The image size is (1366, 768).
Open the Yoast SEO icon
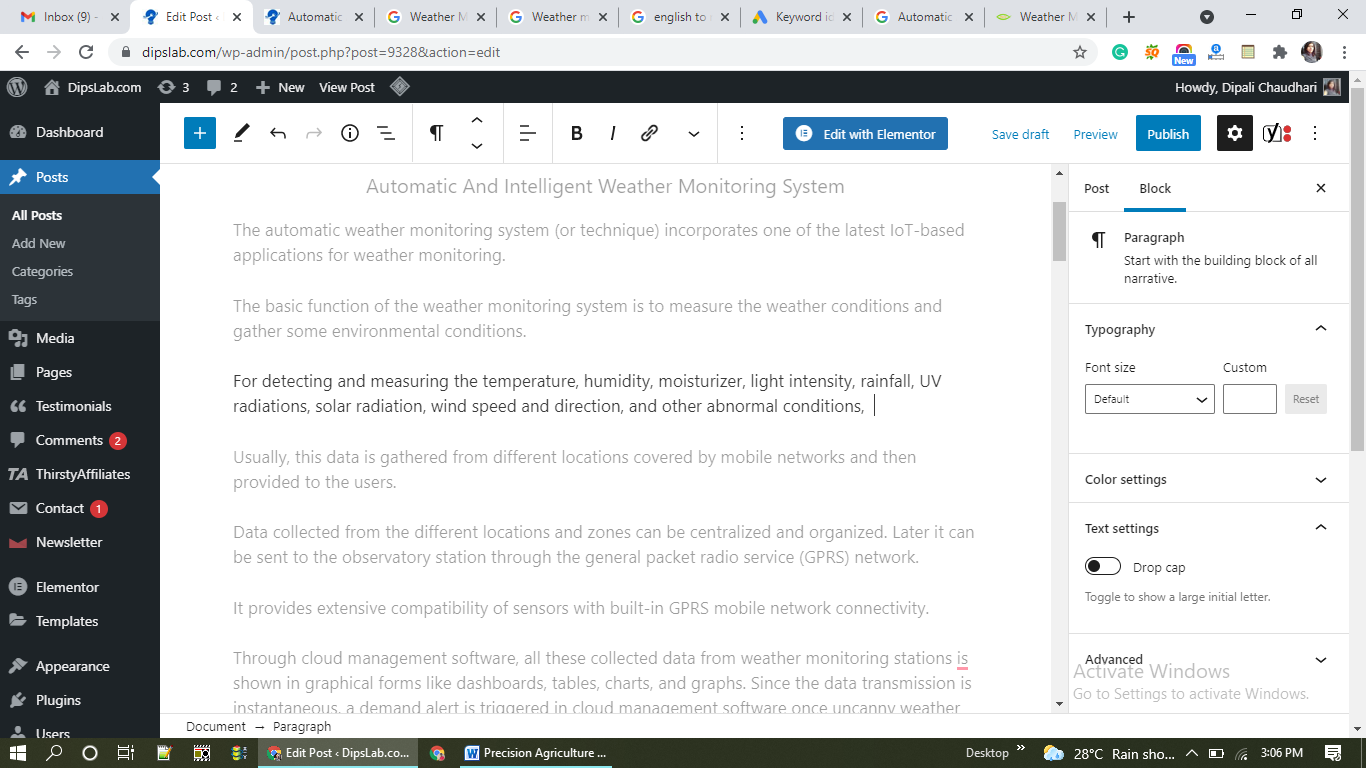[x=1275, y=133]
